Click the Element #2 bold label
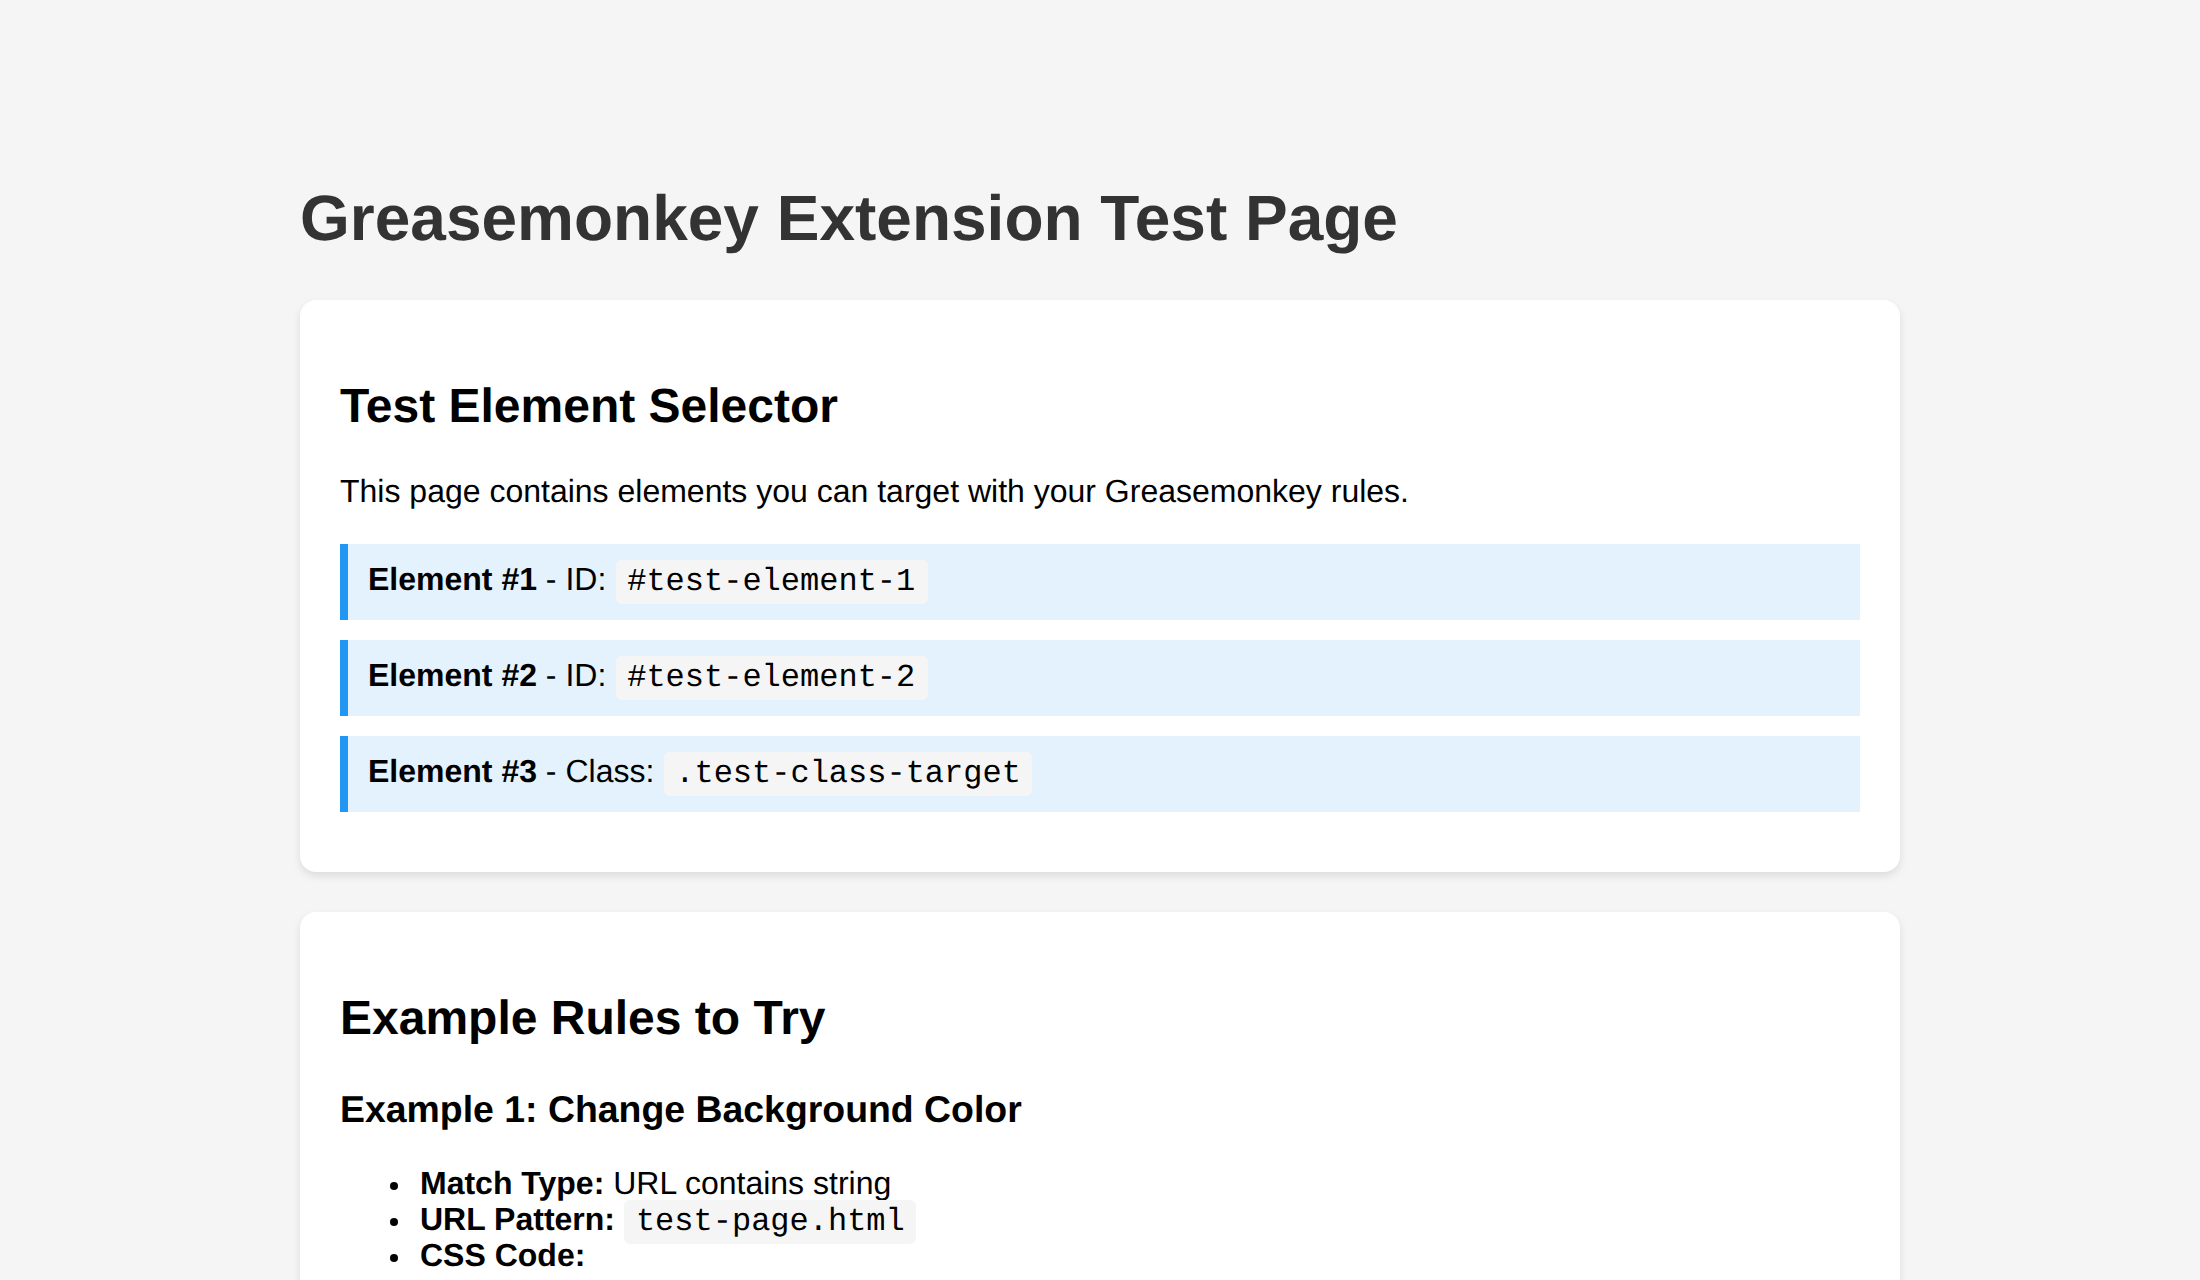This screenshot has height=1280, width=2200. [x=452, y=676]
